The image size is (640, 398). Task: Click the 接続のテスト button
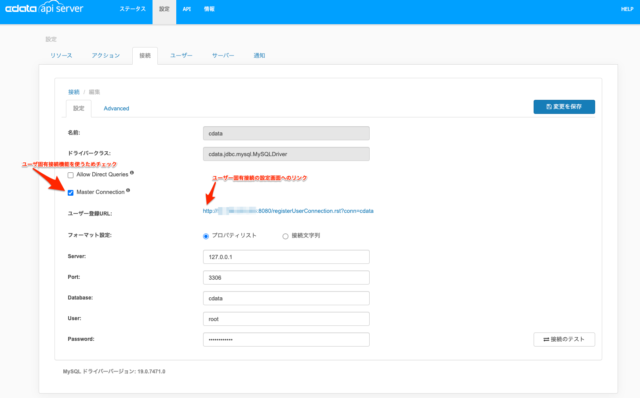pyautogui.click(x=564, y=339)
